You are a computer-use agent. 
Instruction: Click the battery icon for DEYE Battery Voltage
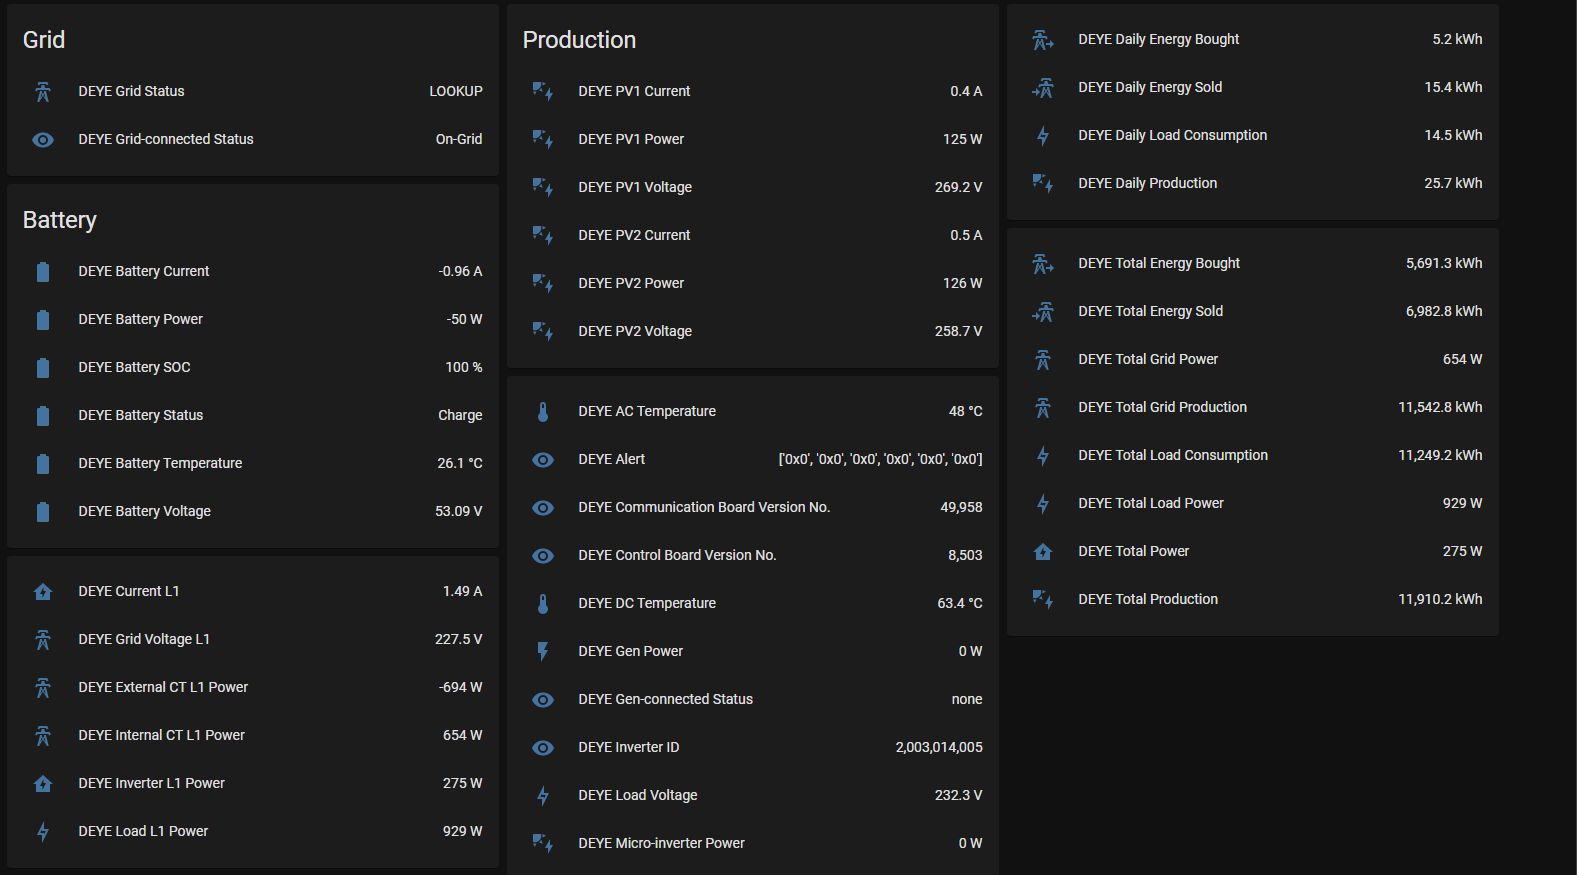pos(43,512)
